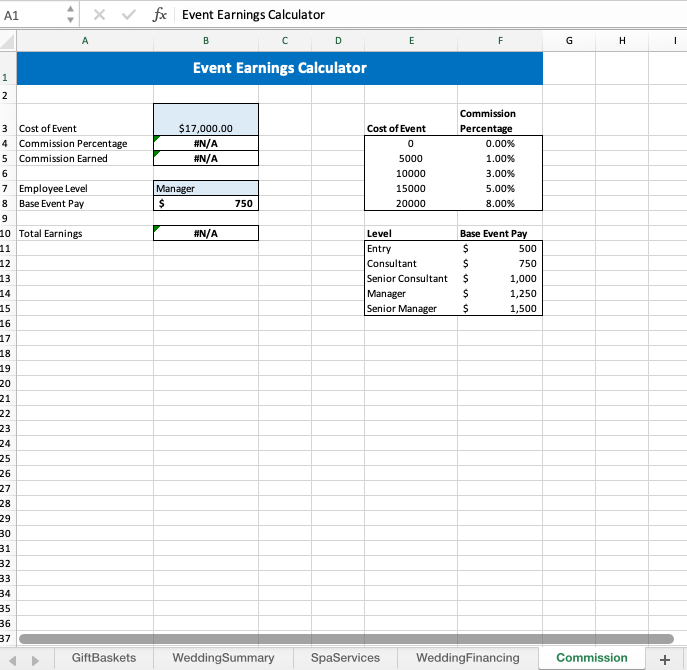The width and height of the screenshot is (687, 670).
Task: Select the 1.00% commission cell
Action: pyautogui.click(x=500, y=158)
